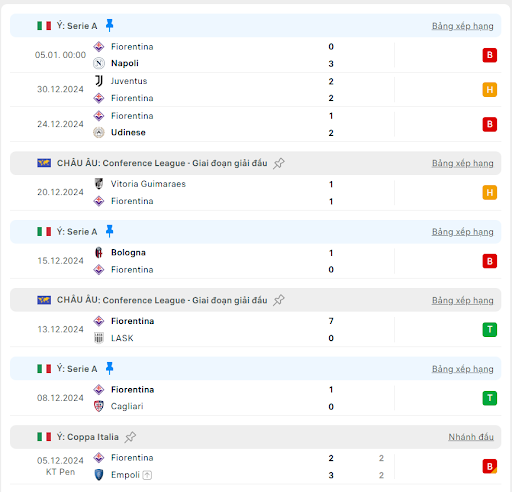Click the orange H badge of the Juventus match
The width and height of the screenshot is (512, 492).
pyautogui.click(x=490, y=90)
